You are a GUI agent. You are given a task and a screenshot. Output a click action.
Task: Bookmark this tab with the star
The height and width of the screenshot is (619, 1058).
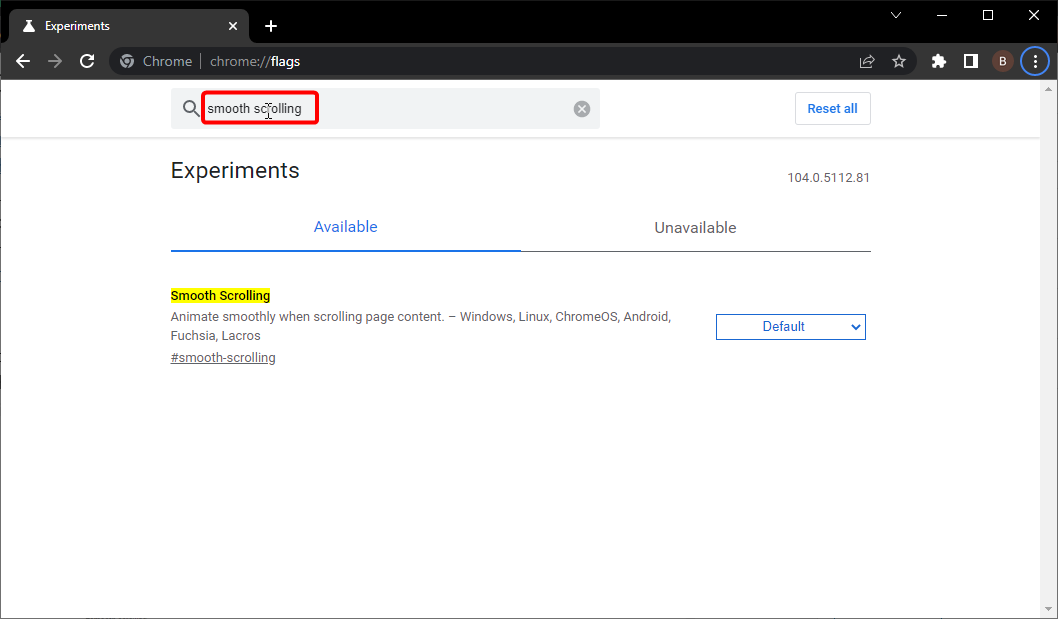(899, 61)
